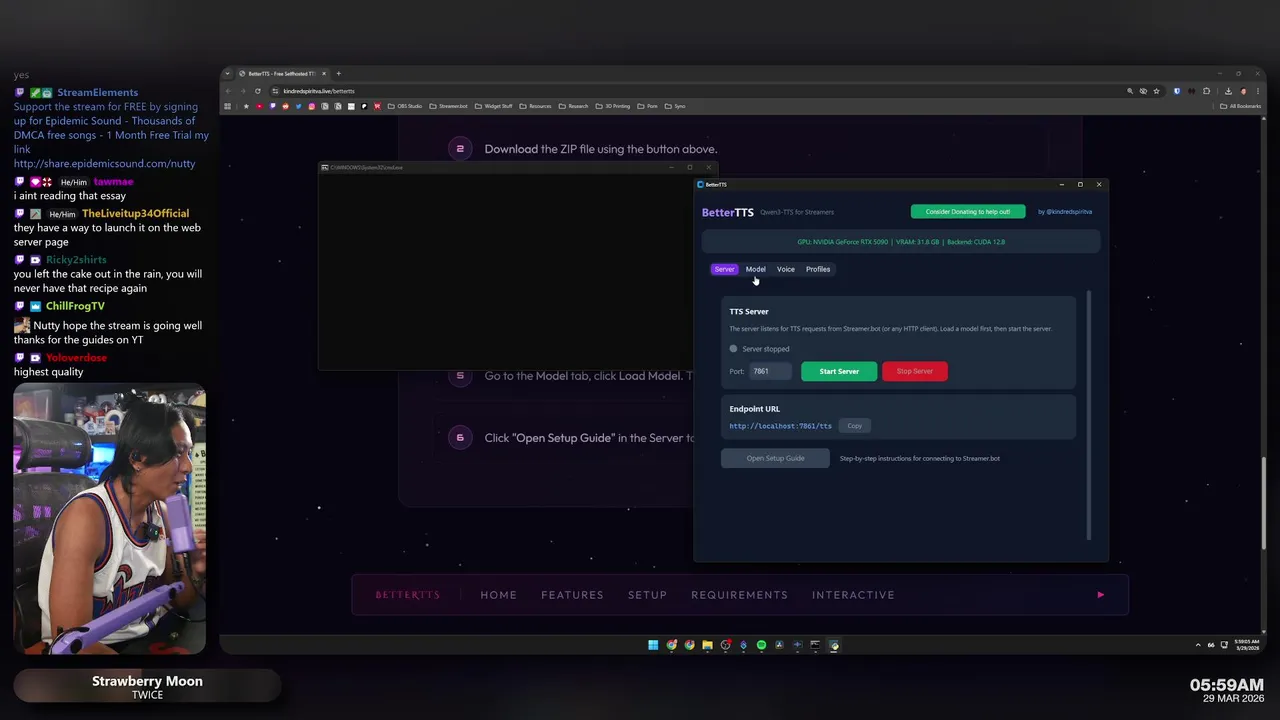The image size is (1280, 720).
Task: Open the Profiles tab in BetterTTS
Action: (818, 269)
